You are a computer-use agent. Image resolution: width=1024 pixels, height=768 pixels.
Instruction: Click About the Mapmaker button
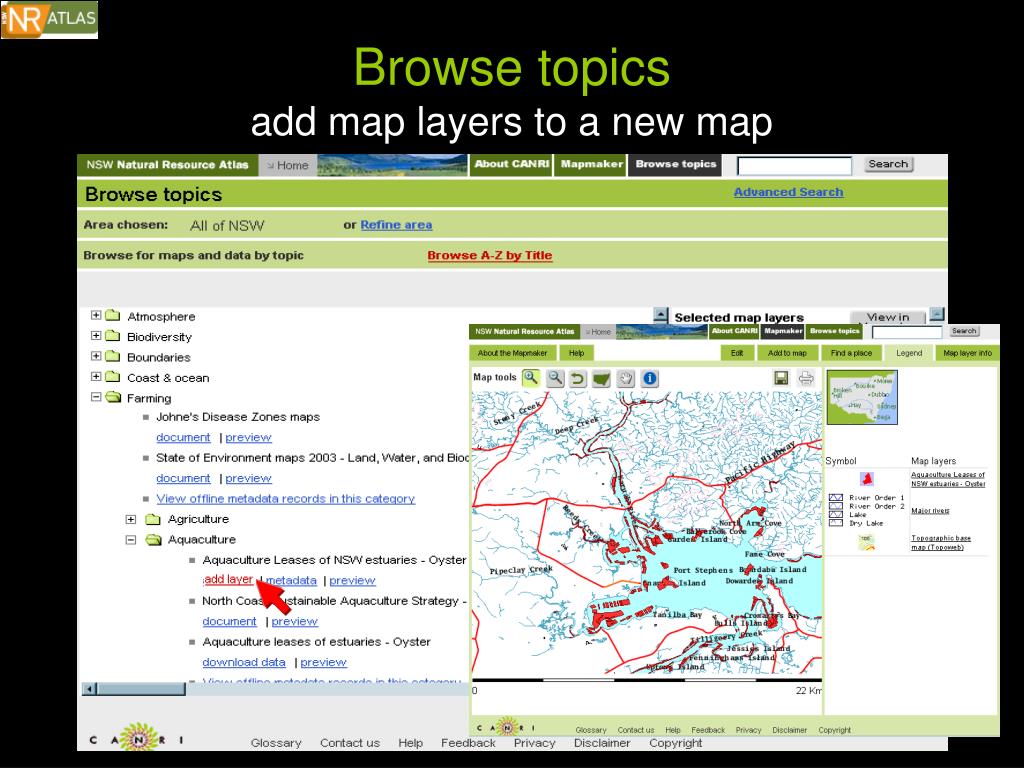pyautogui.click(x=512, y=353)
